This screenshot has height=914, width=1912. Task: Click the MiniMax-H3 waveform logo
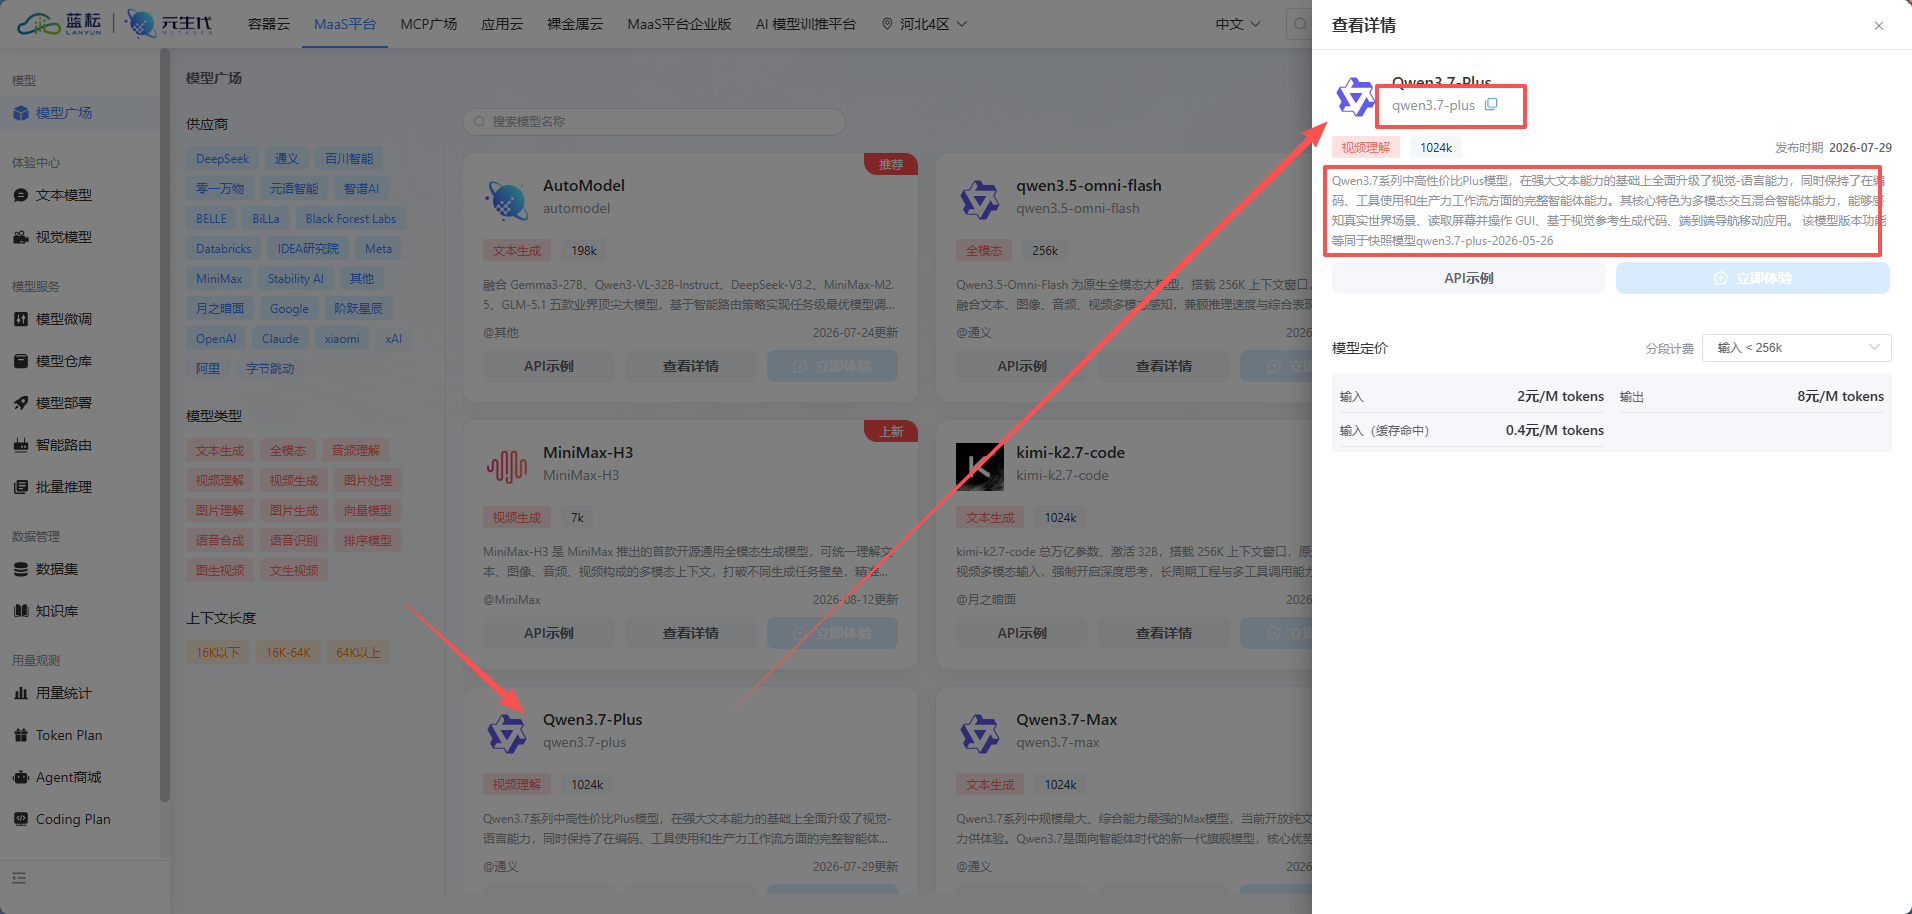pyautogui.click(x=507, y=466)
